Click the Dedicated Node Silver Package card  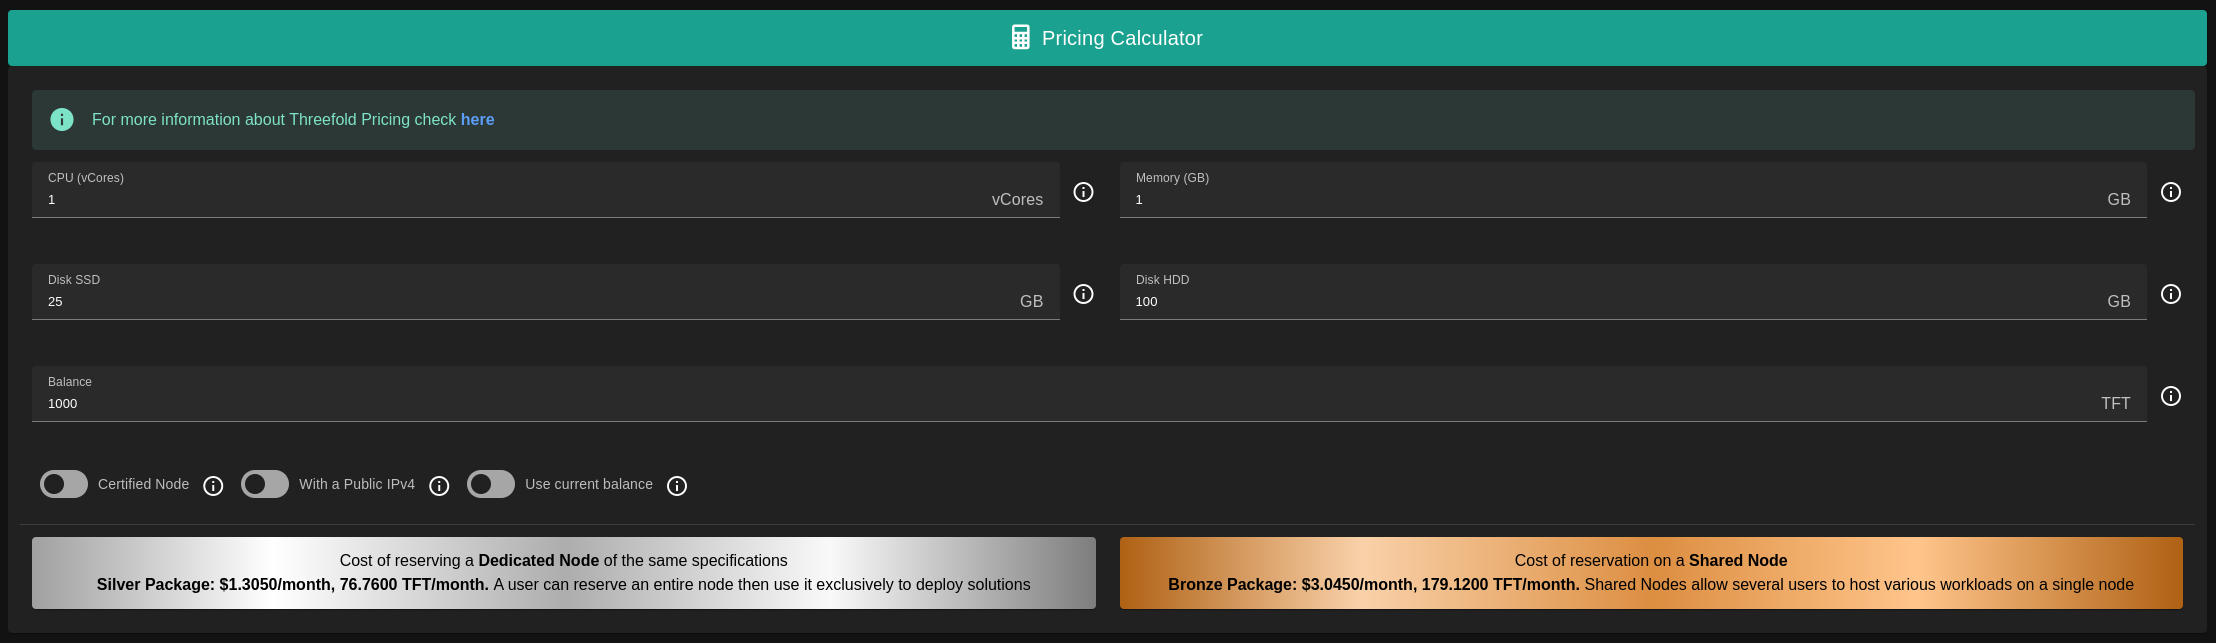(563, 573)
